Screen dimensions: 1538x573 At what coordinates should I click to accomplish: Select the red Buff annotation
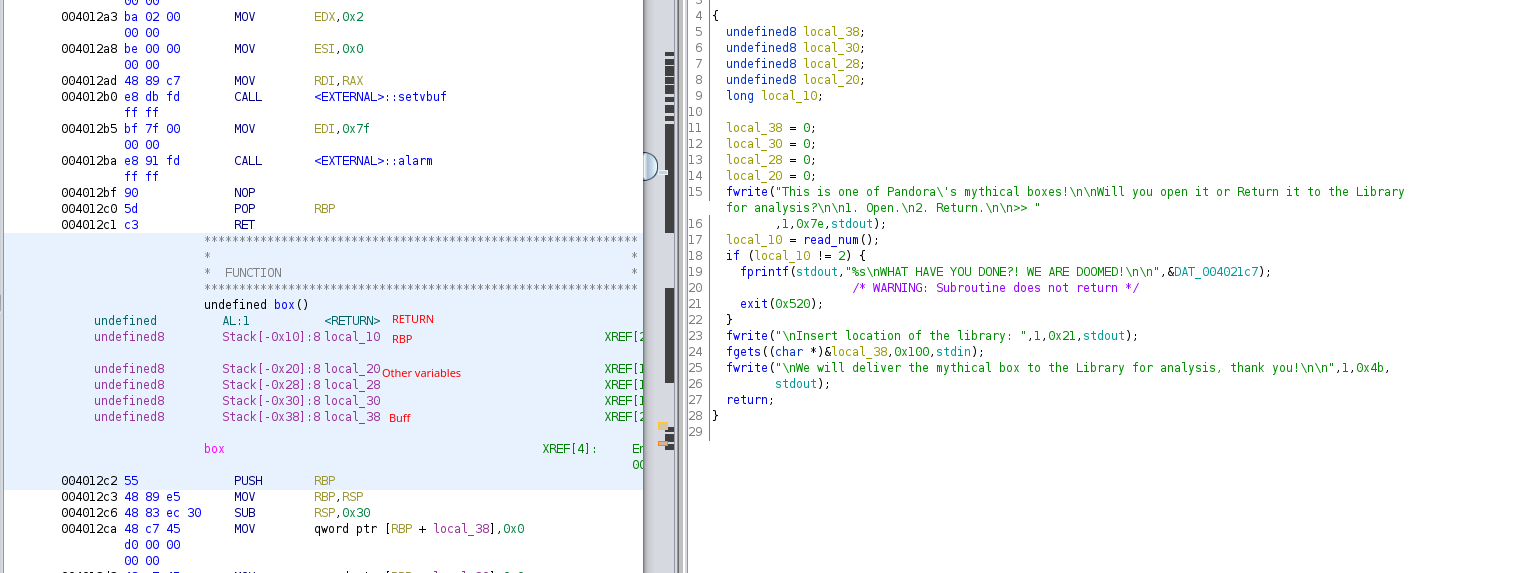[x=399, y=418]
